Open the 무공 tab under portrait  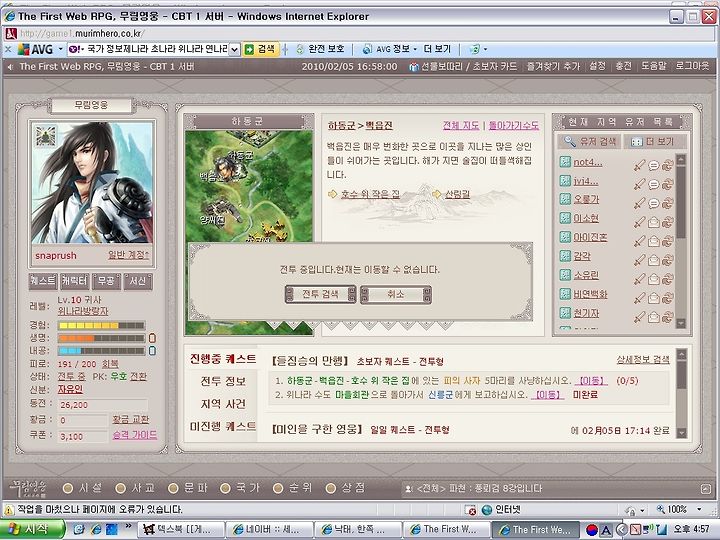pos(106,281)
